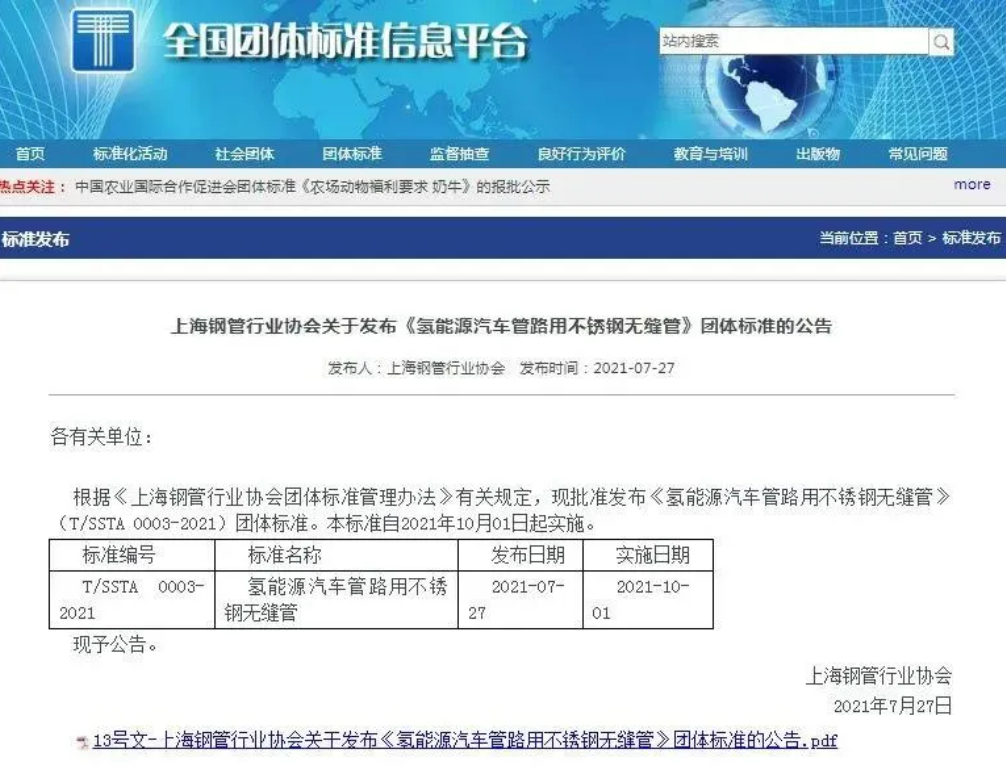This screenshot has width=1006, height=768.
Task: Click the magnifier search icon
Action: (x=941, y=41)
